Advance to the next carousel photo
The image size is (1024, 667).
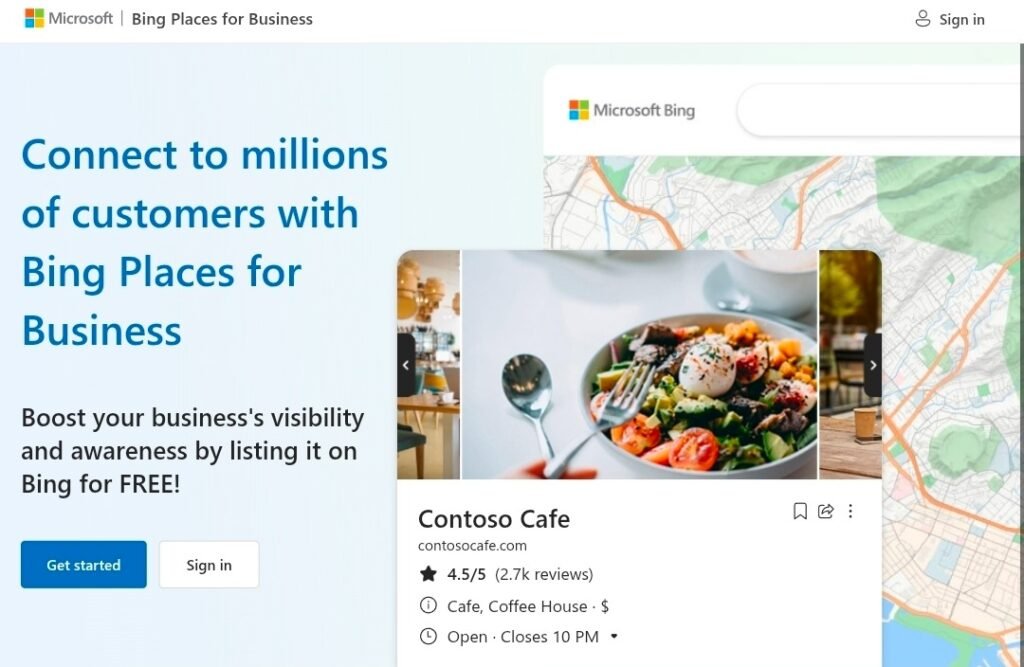point(873,365)
